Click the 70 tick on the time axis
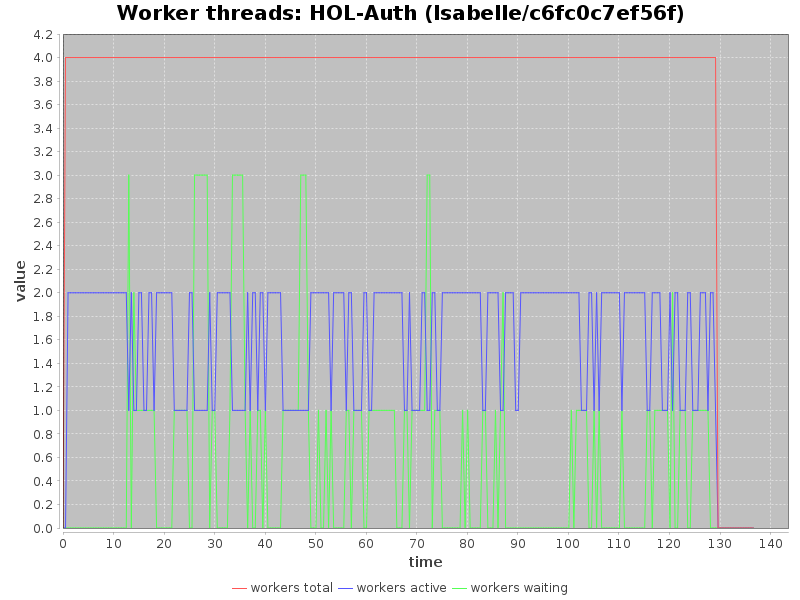Viewport: 800px width, 600px height. click(417, 543)
